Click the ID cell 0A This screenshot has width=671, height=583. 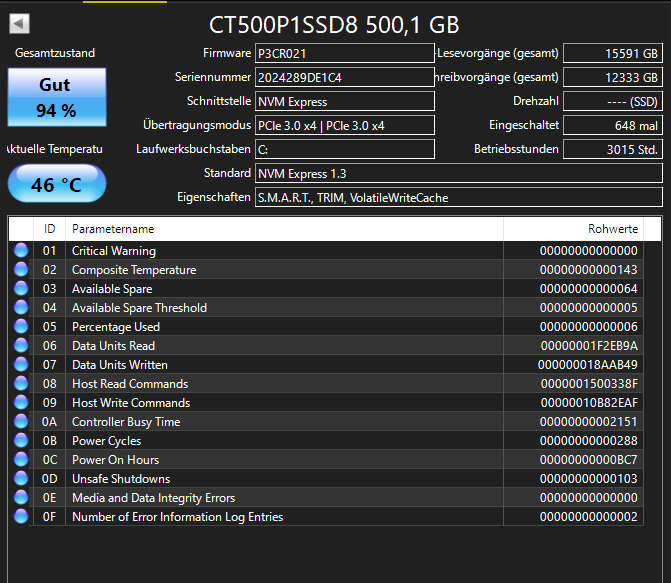pyautogui.click(x=49, y=422)
